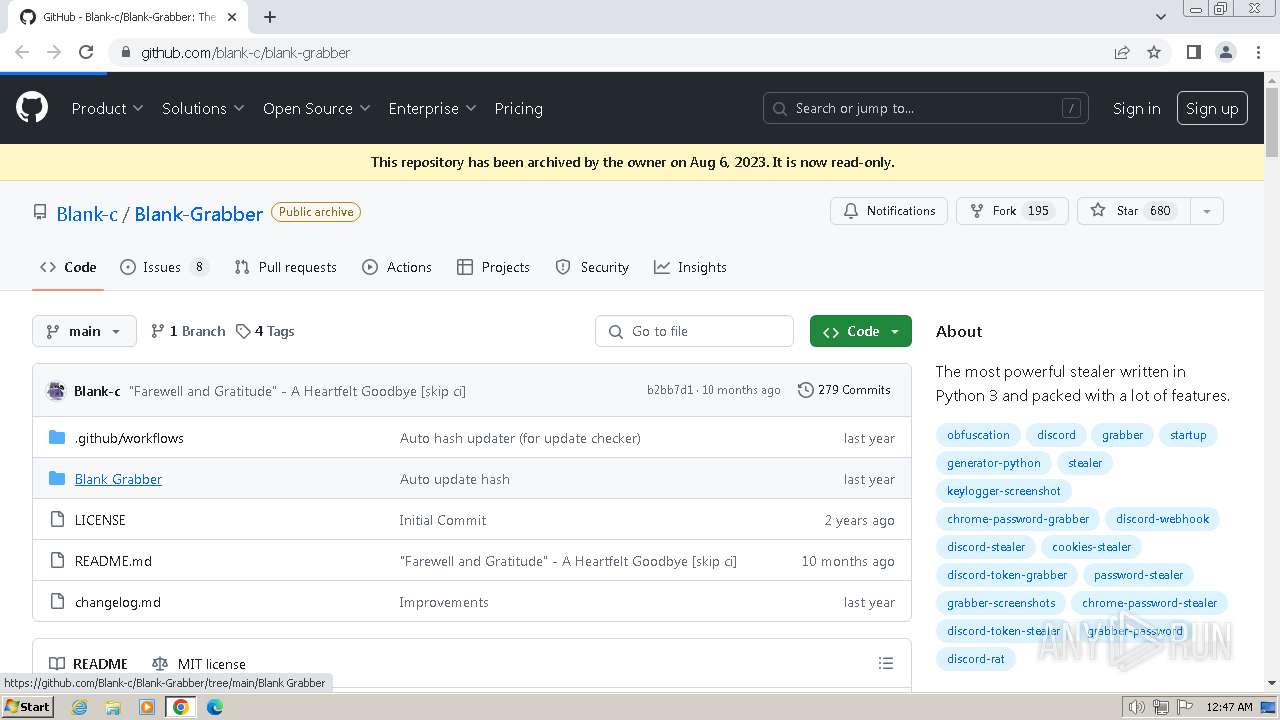
Task: Click Notifications bell button
Action: (889, 211)
